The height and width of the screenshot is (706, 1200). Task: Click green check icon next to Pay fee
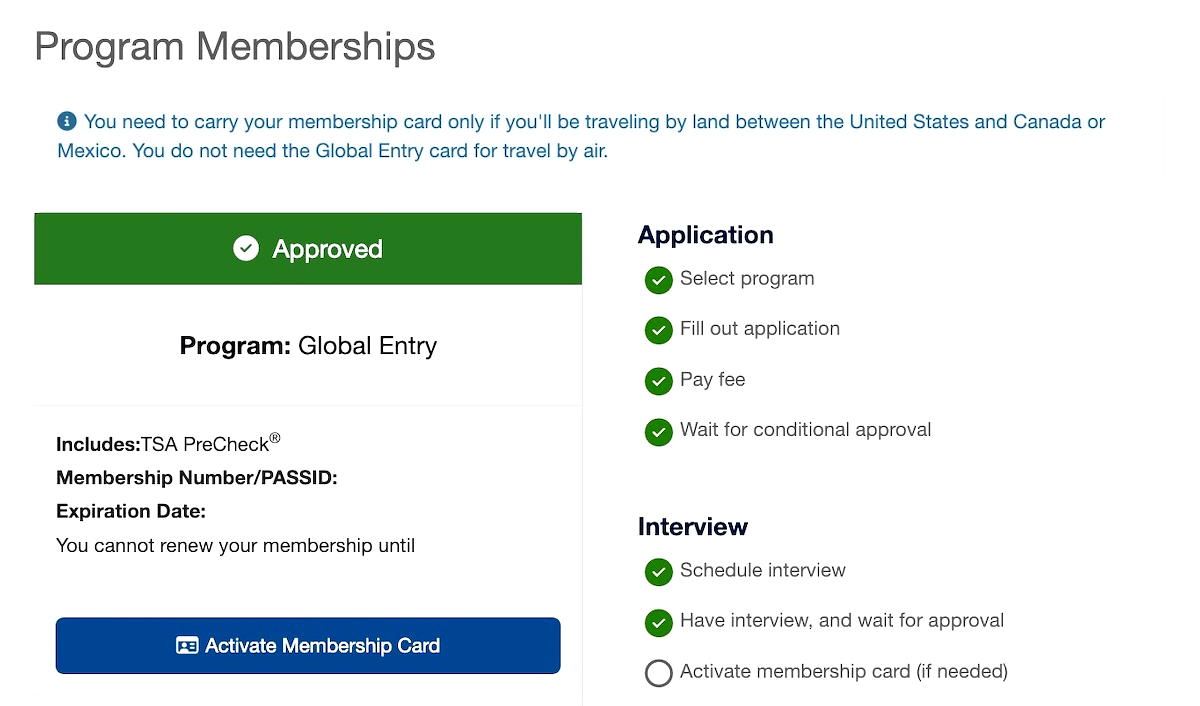[x=658, y=381]
